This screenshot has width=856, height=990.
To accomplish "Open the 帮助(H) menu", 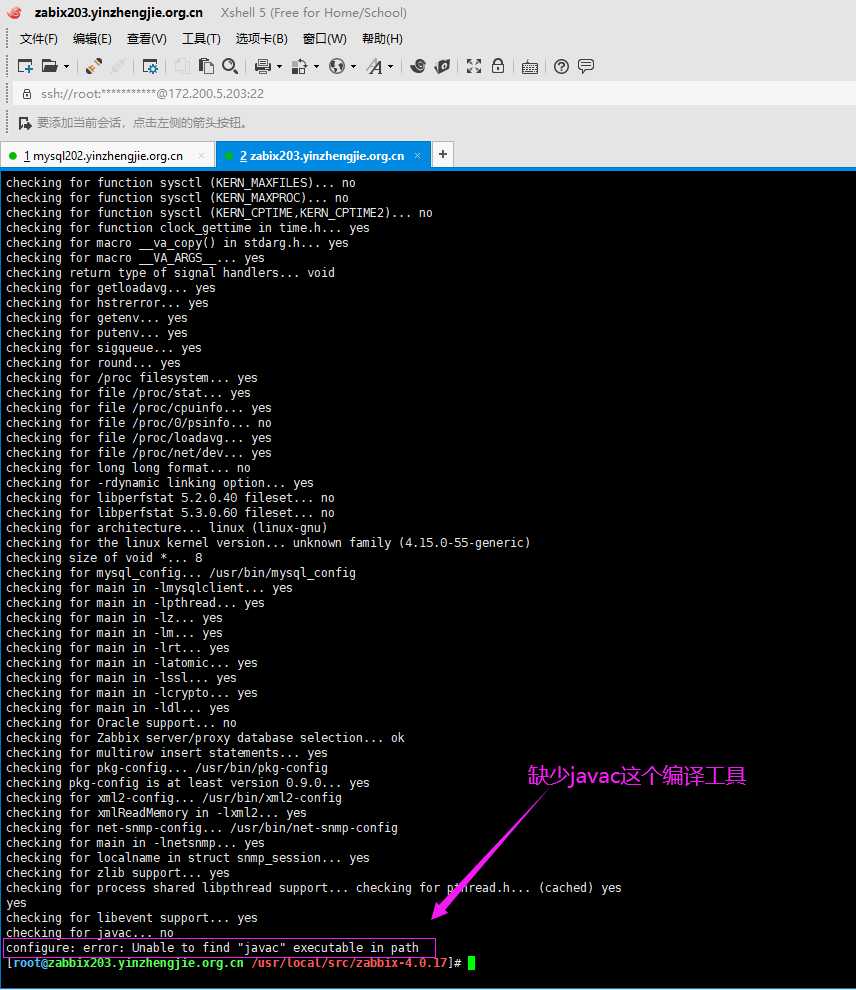I will 382,39.
